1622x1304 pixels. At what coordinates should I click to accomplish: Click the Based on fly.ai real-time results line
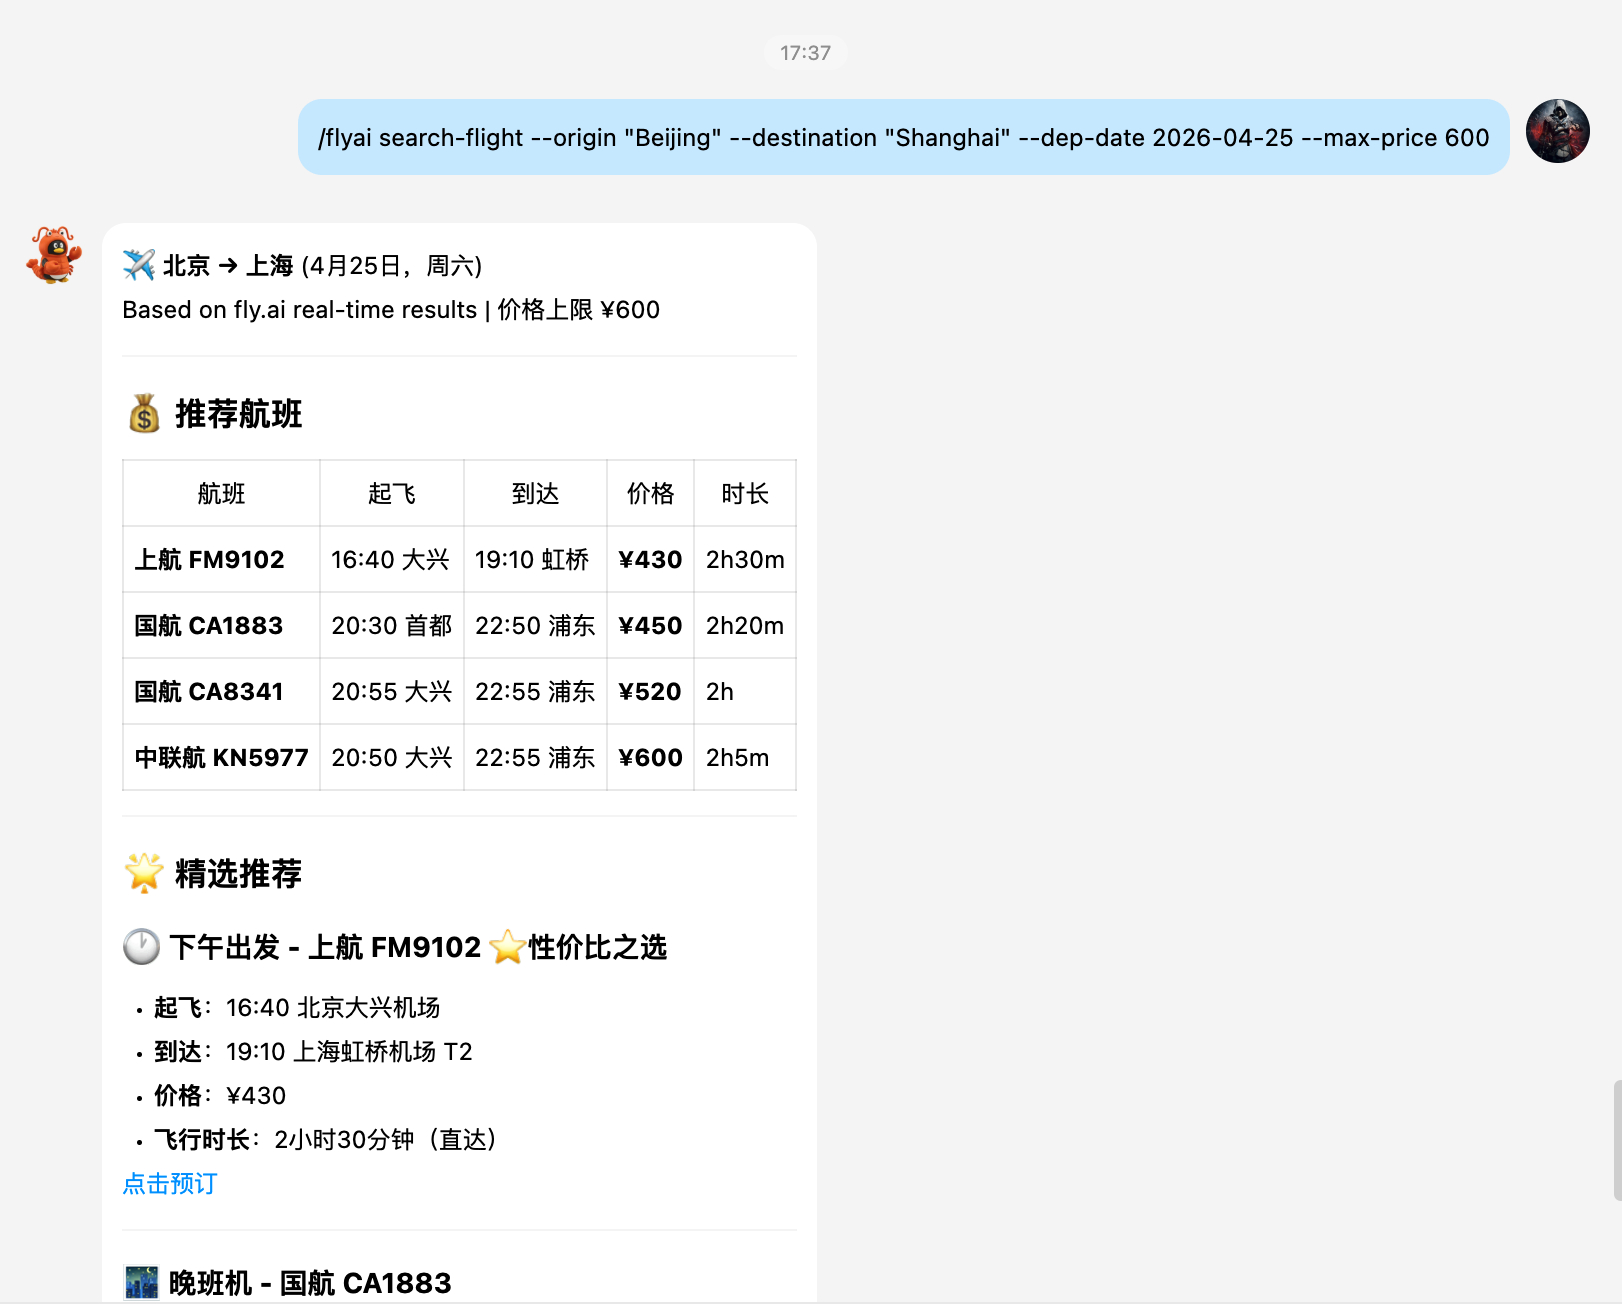pyautogui.click(x=391, y=309)
